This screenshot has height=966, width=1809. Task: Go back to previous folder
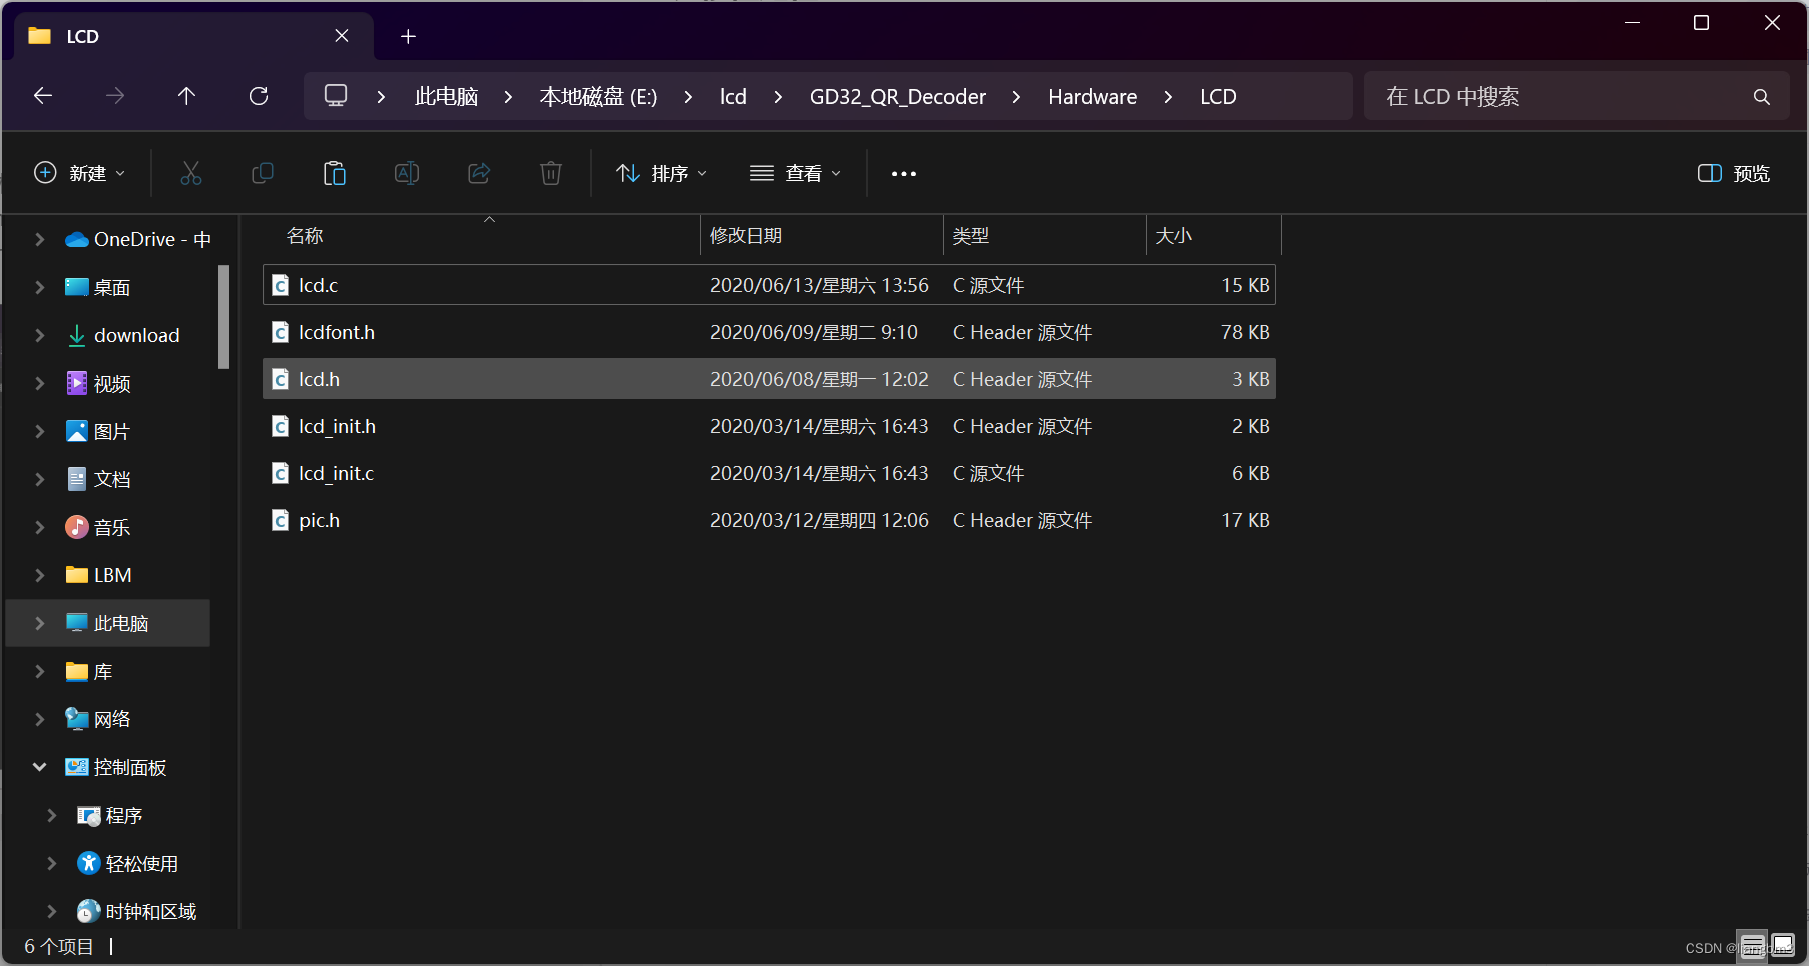click(x=43, y=96)
